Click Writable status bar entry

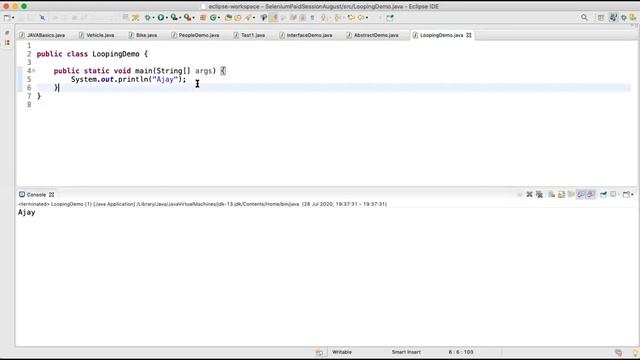pos(342,352)
